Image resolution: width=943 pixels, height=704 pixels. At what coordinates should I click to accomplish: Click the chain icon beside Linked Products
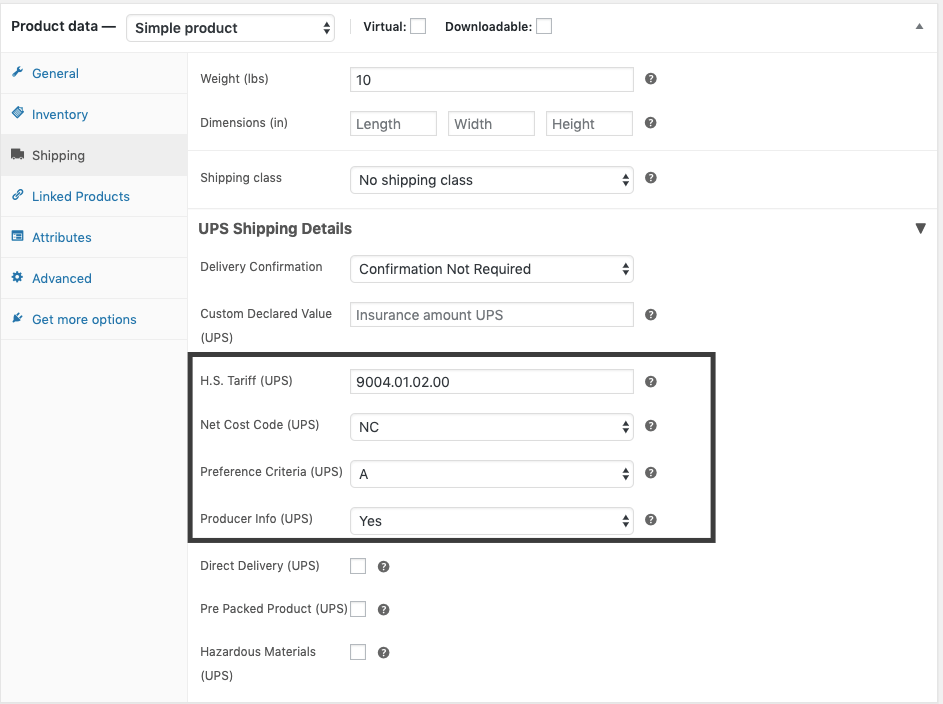click(18, 196)
